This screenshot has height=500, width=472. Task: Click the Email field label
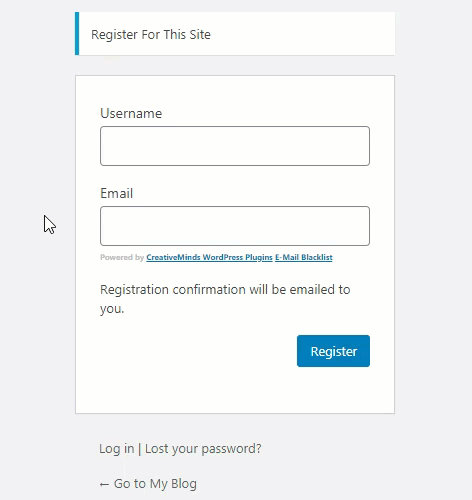click(x=116, y=193)
